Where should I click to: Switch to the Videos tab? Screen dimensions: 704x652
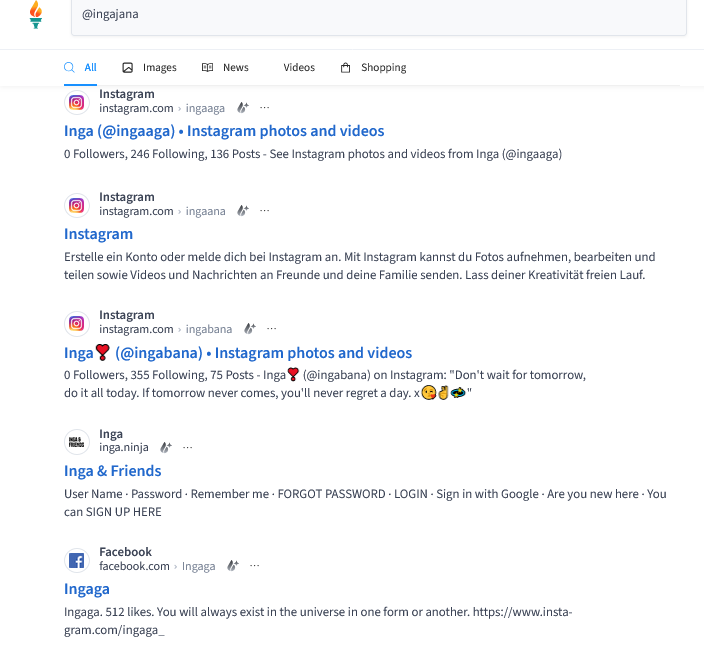pos(298,68)
